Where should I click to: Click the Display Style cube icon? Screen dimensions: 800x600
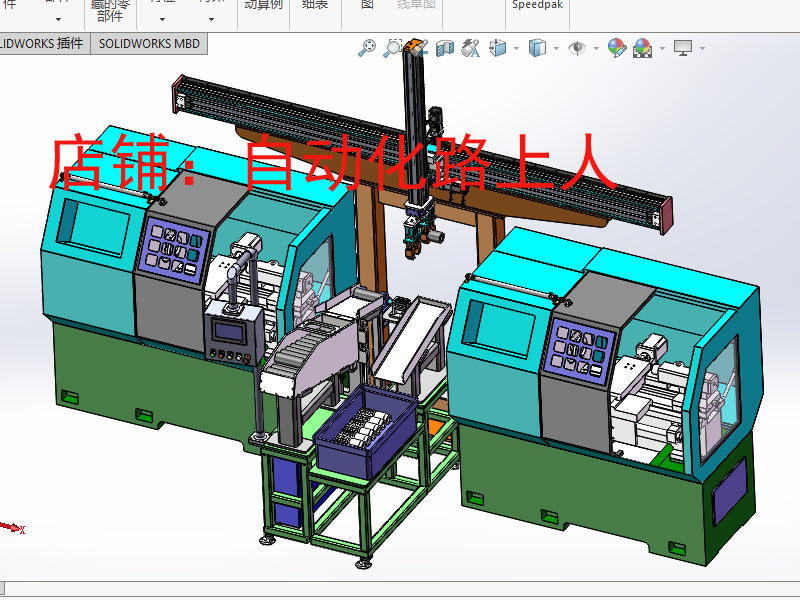coord(537,47)
